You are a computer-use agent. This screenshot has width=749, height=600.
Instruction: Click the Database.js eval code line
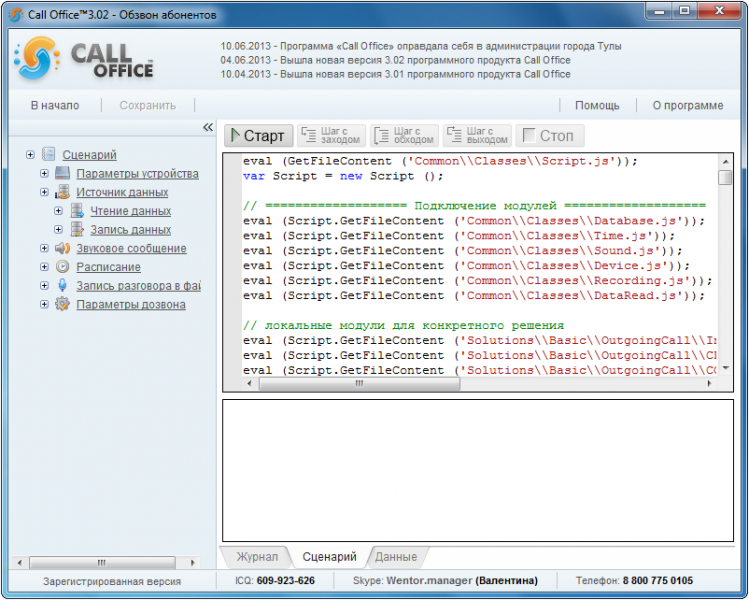point(474,221)
